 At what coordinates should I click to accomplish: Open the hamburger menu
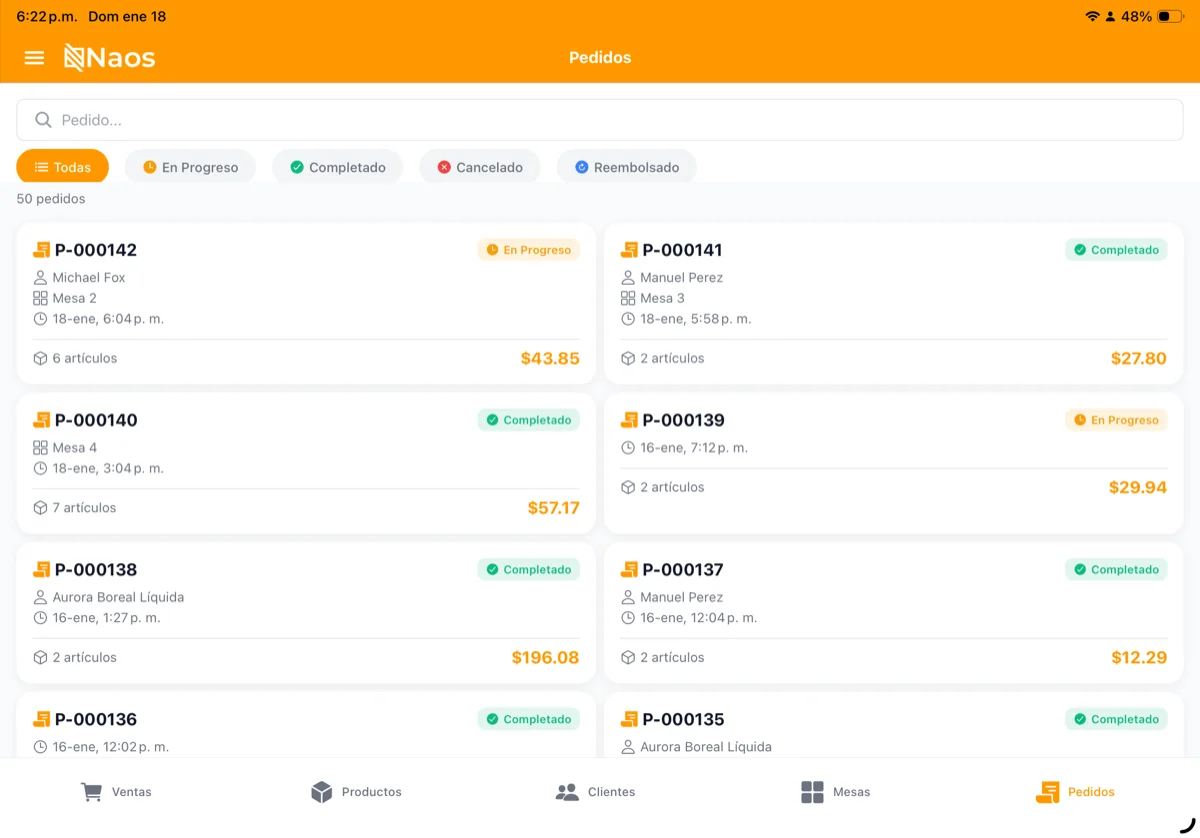(x=34, y=58)
